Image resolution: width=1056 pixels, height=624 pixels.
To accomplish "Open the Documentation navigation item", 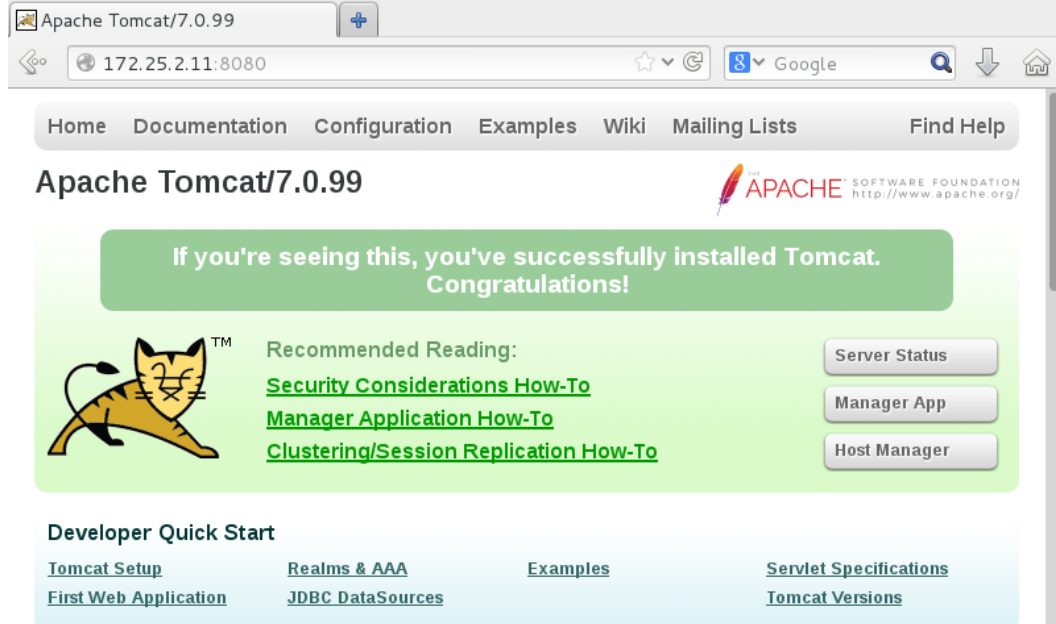I will click(210, 127).
